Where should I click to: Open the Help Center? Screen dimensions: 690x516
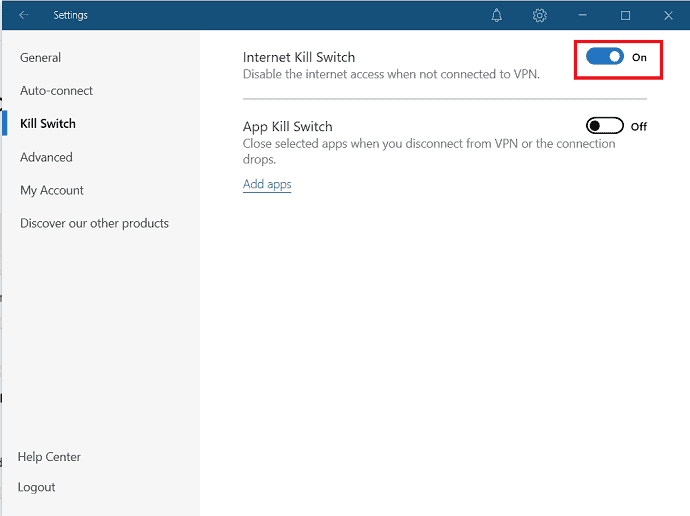[x=49, y=457]
